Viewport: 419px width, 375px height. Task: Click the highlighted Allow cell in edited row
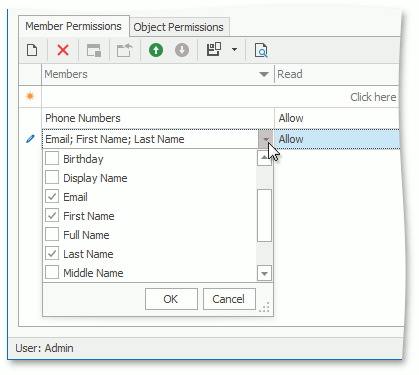pyautogui.click(x=337, y=139)
